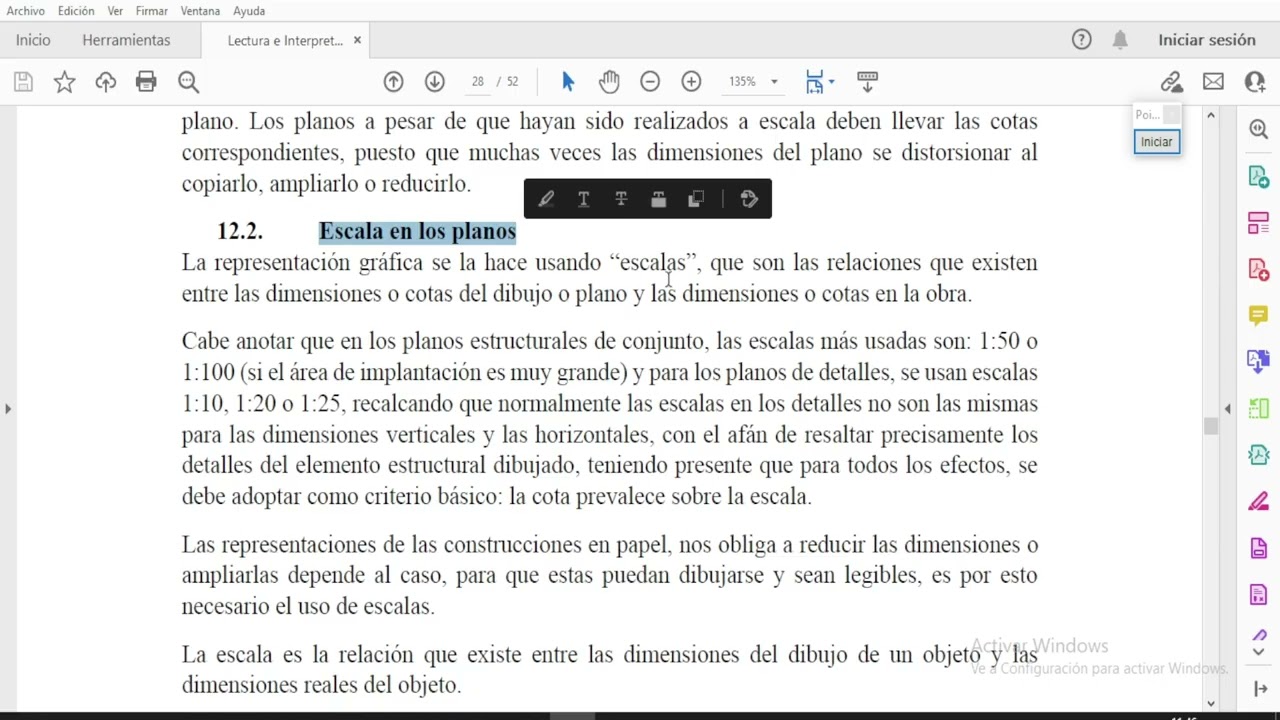Click the help question mark icon

[x=1081, y=40]
